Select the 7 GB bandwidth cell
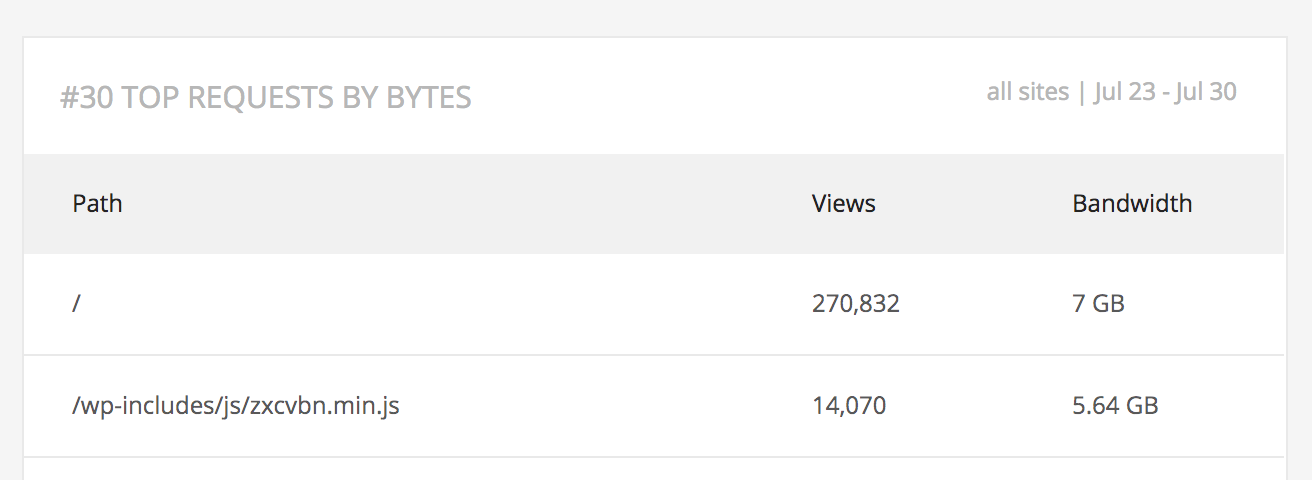1312x480 pixels. point(1098,303)
